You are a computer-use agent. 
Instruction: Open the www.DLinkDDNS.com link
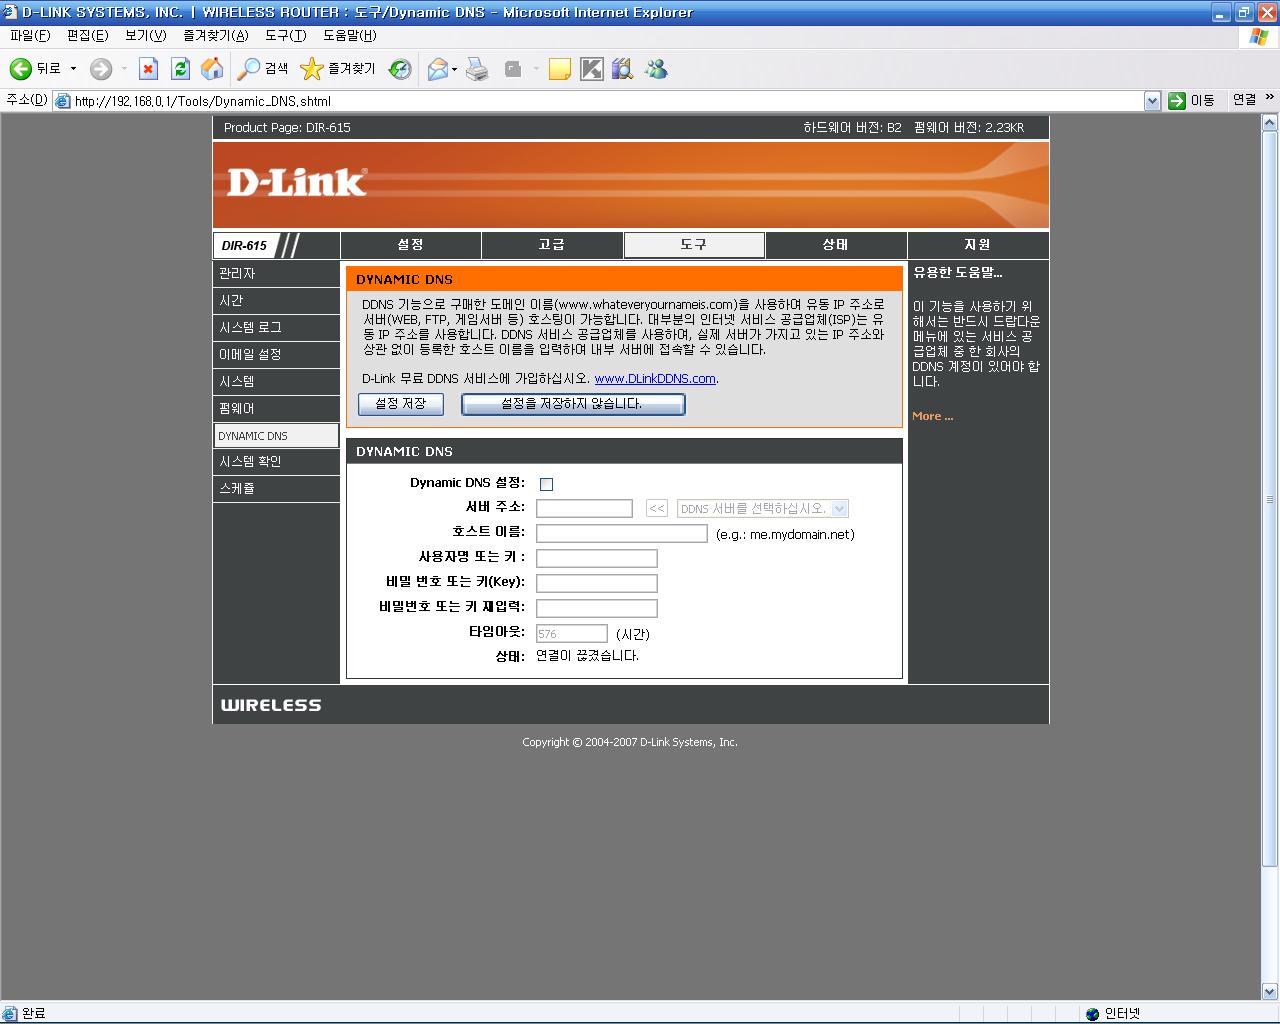[x=655, y=379]
